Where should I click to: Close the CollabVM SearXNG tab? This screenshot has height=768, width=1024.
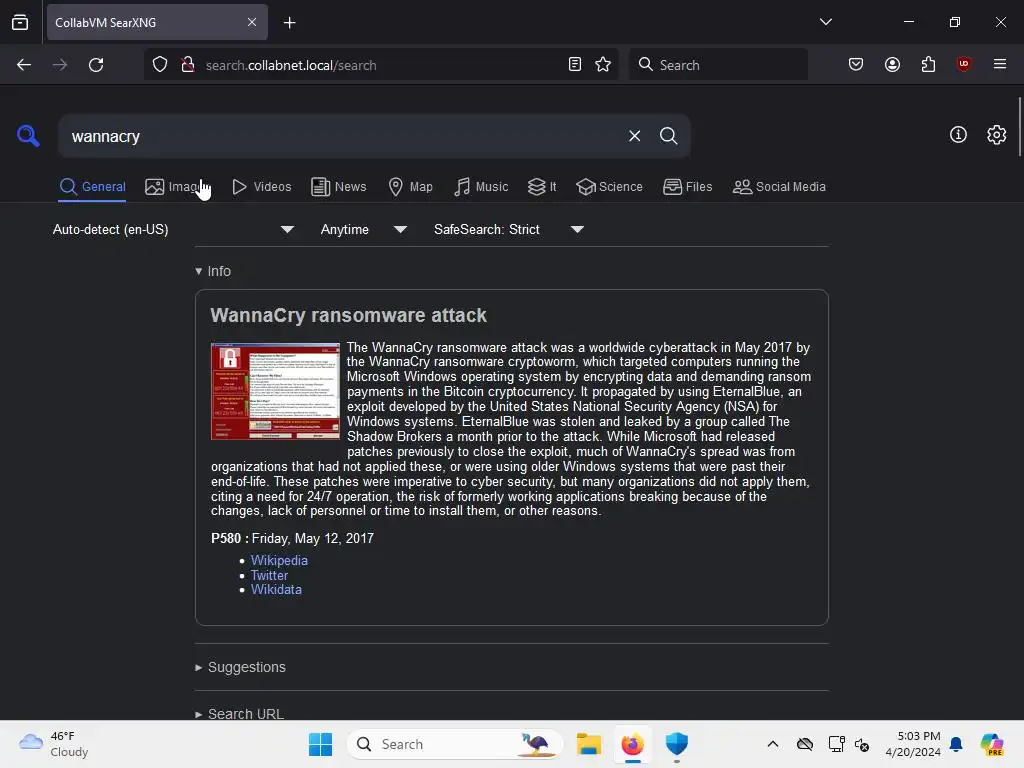point(252,22)
